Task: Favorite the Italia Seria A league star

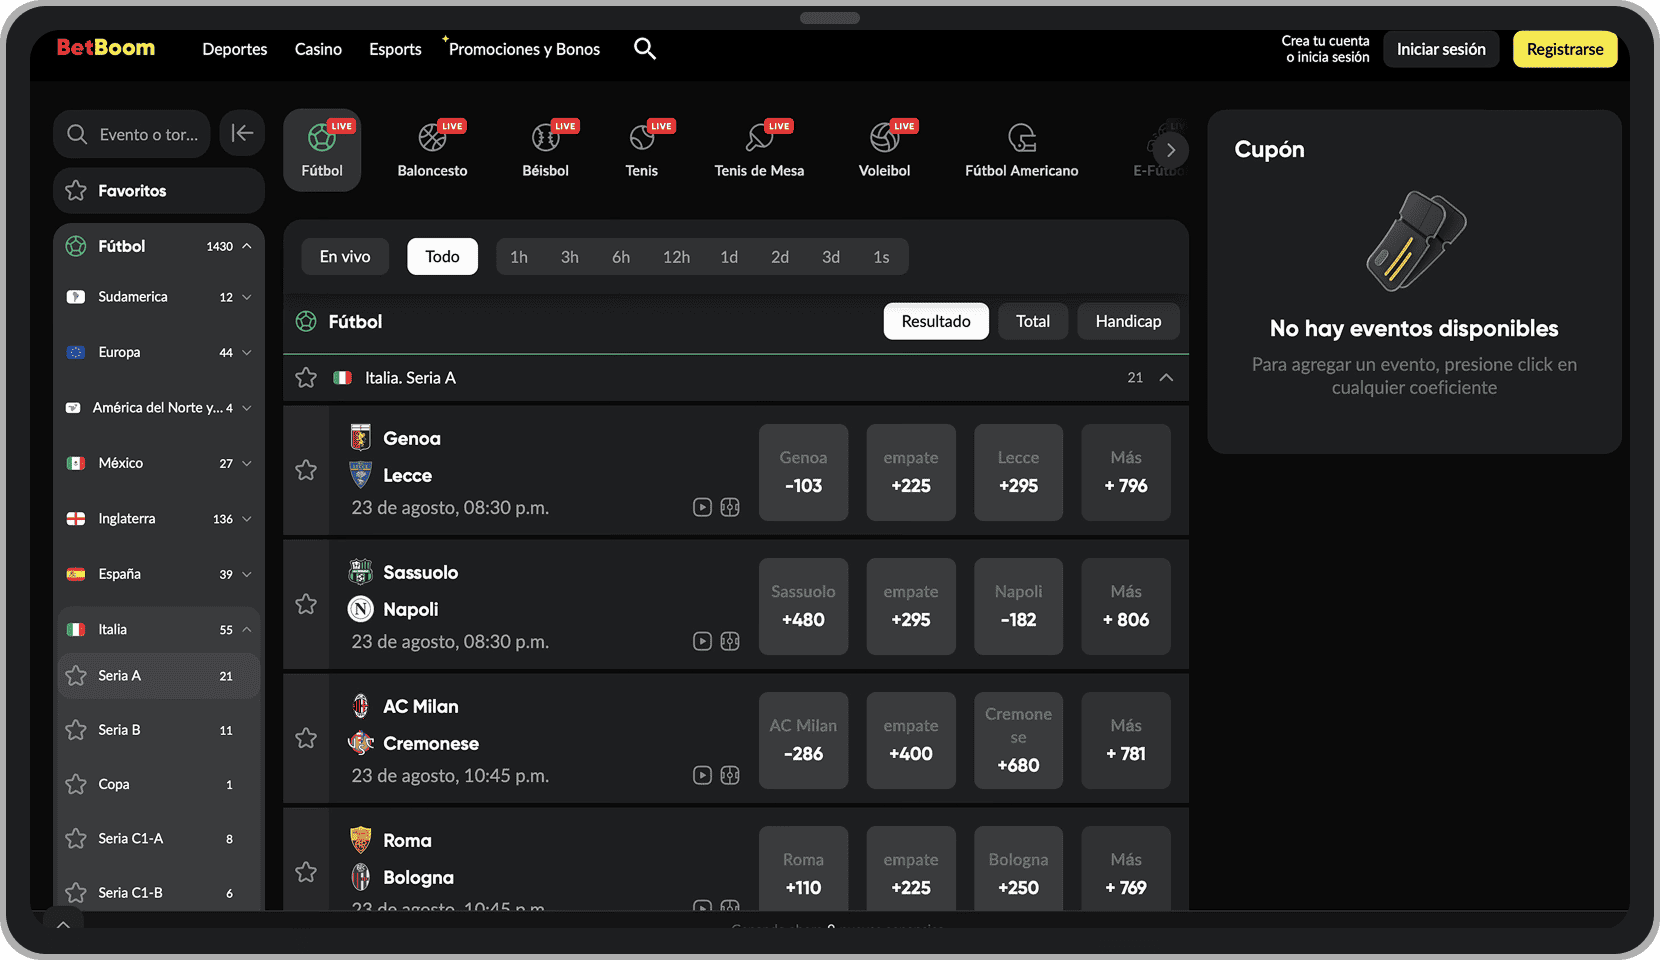Action: [306, 378]
